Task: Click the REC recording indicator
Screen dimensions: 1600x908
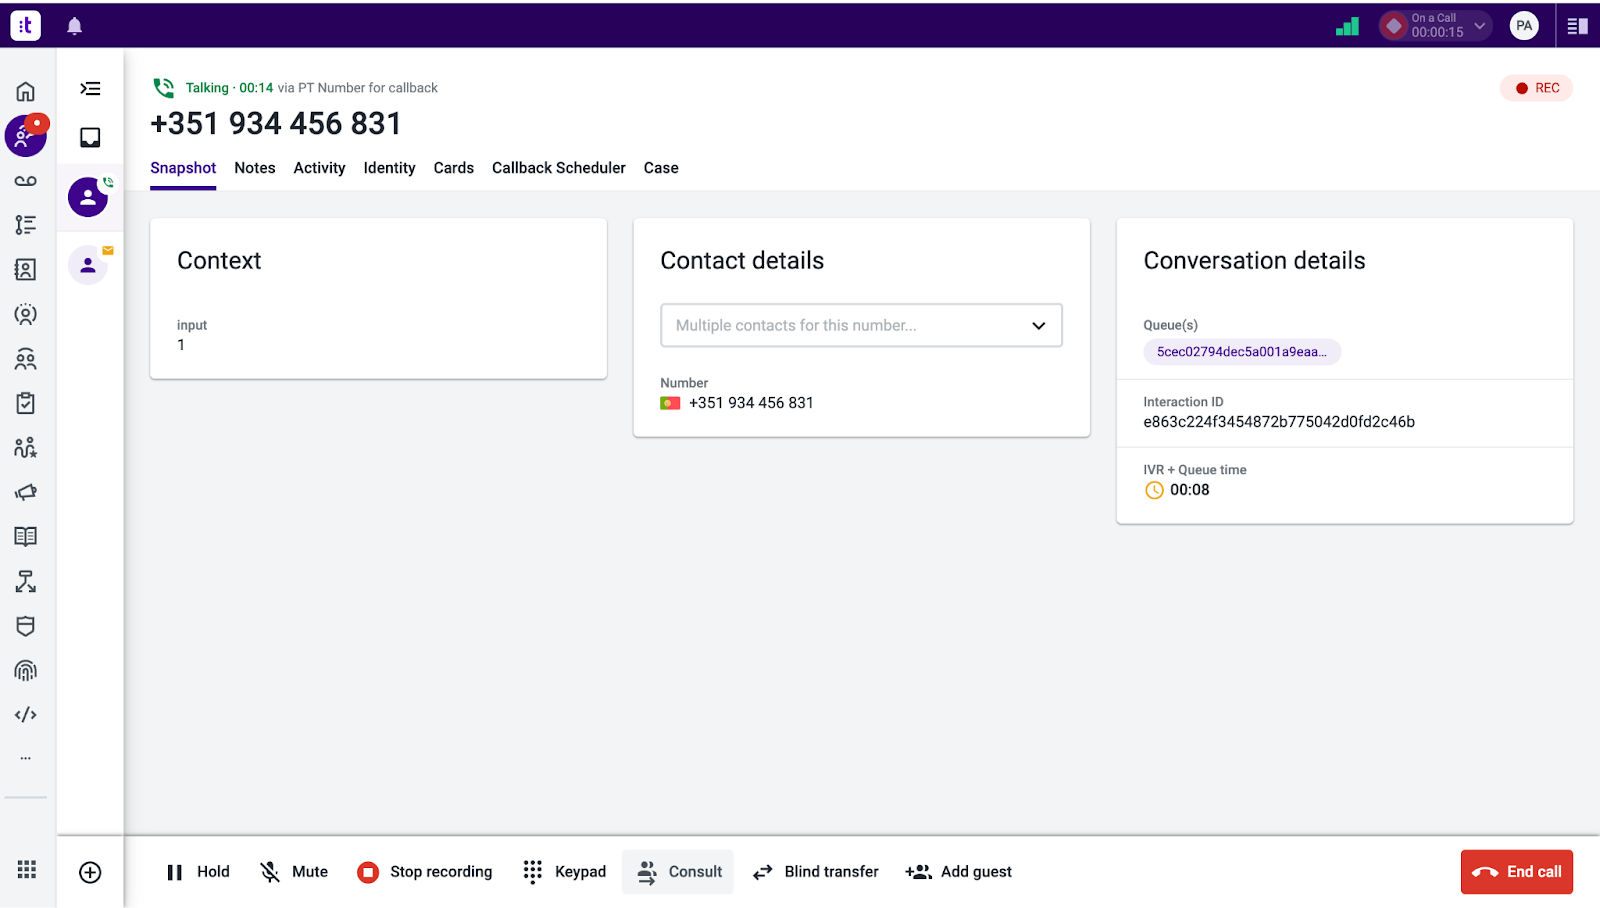Action: (1537, 88)
